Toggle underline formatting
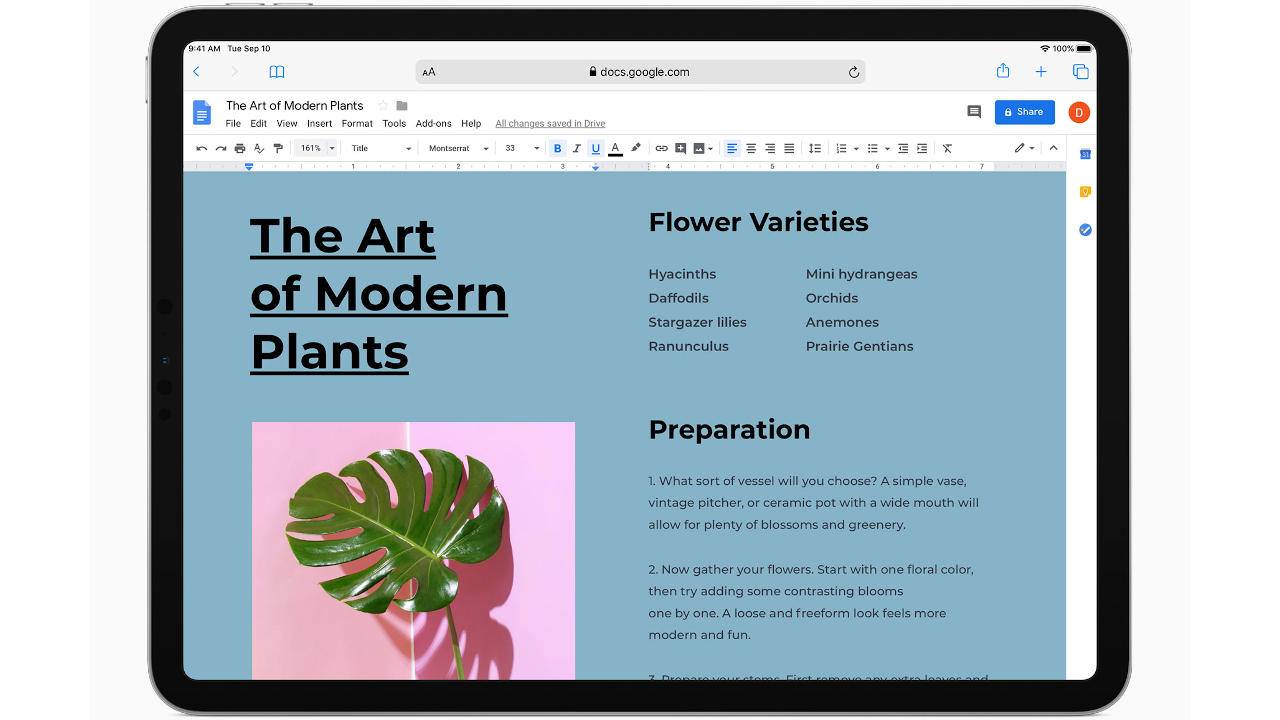 (x=595, y=147)
